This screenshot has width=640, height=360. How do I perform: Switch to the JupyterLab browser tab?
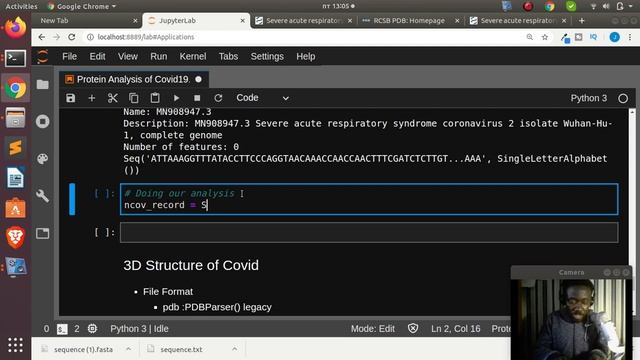(x=196, y=20)
